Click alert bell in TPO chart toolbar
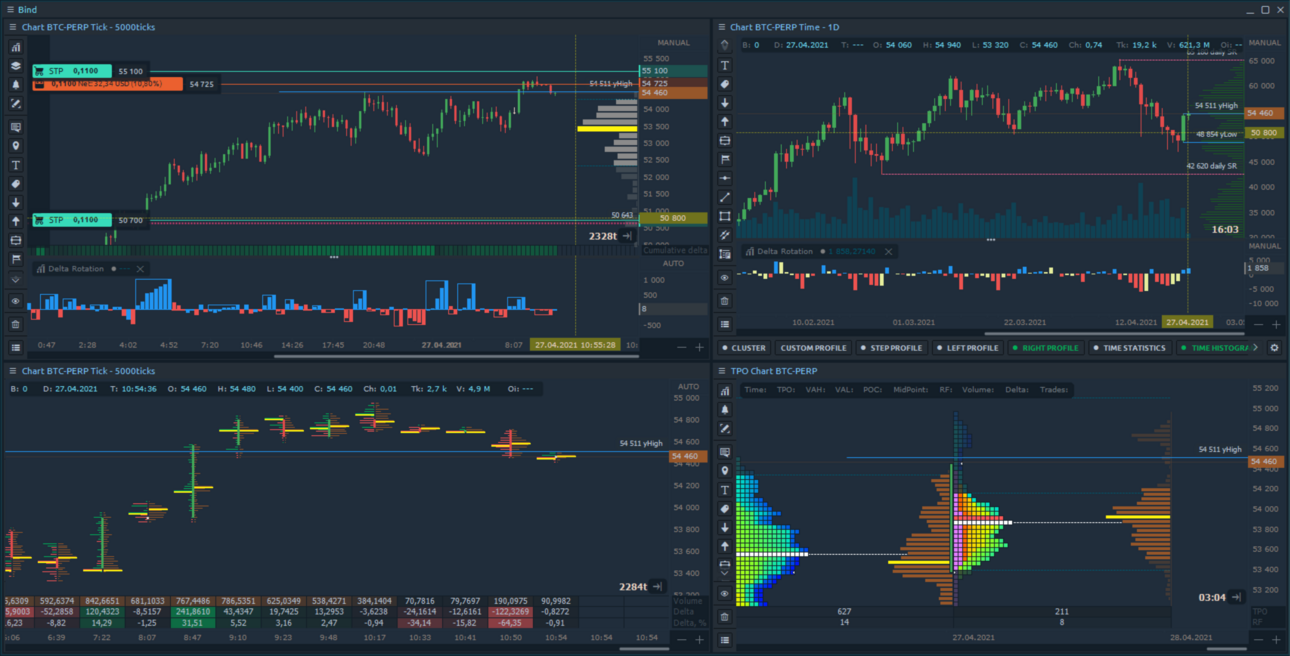Image resolution: width=1290 pixels, height=656 pixels. [725, 410]
